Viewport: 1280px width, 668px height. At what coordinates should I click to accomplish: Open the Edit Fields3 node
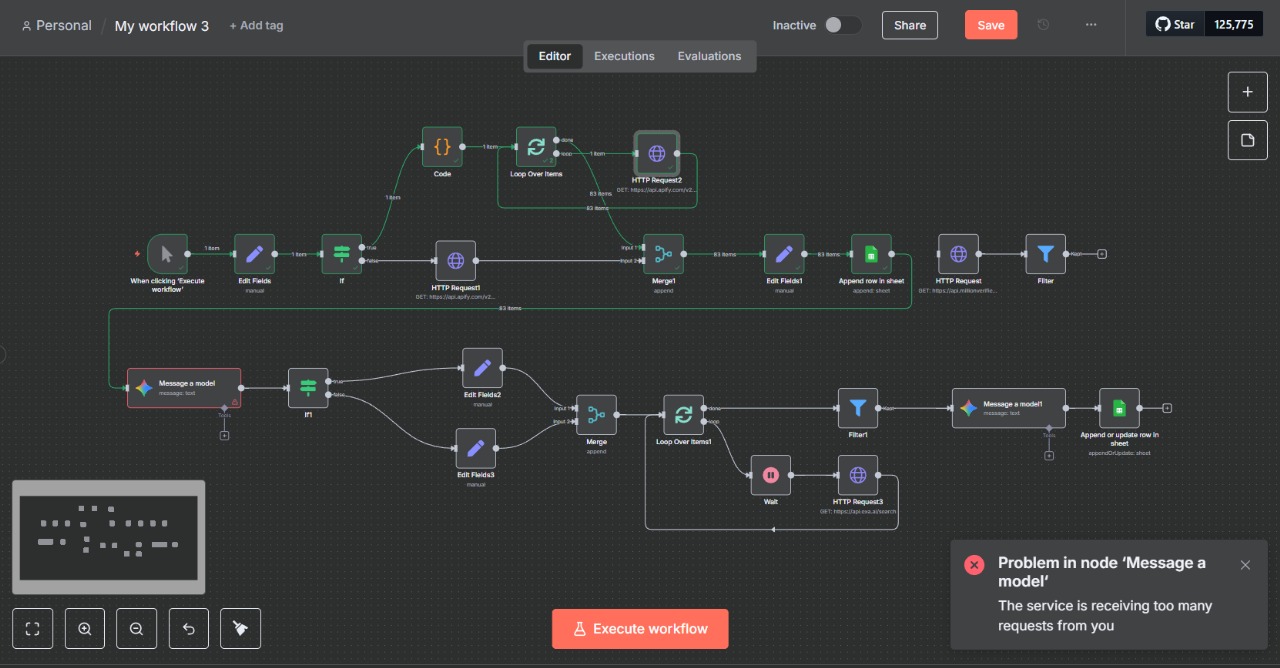tap(475, 448)
